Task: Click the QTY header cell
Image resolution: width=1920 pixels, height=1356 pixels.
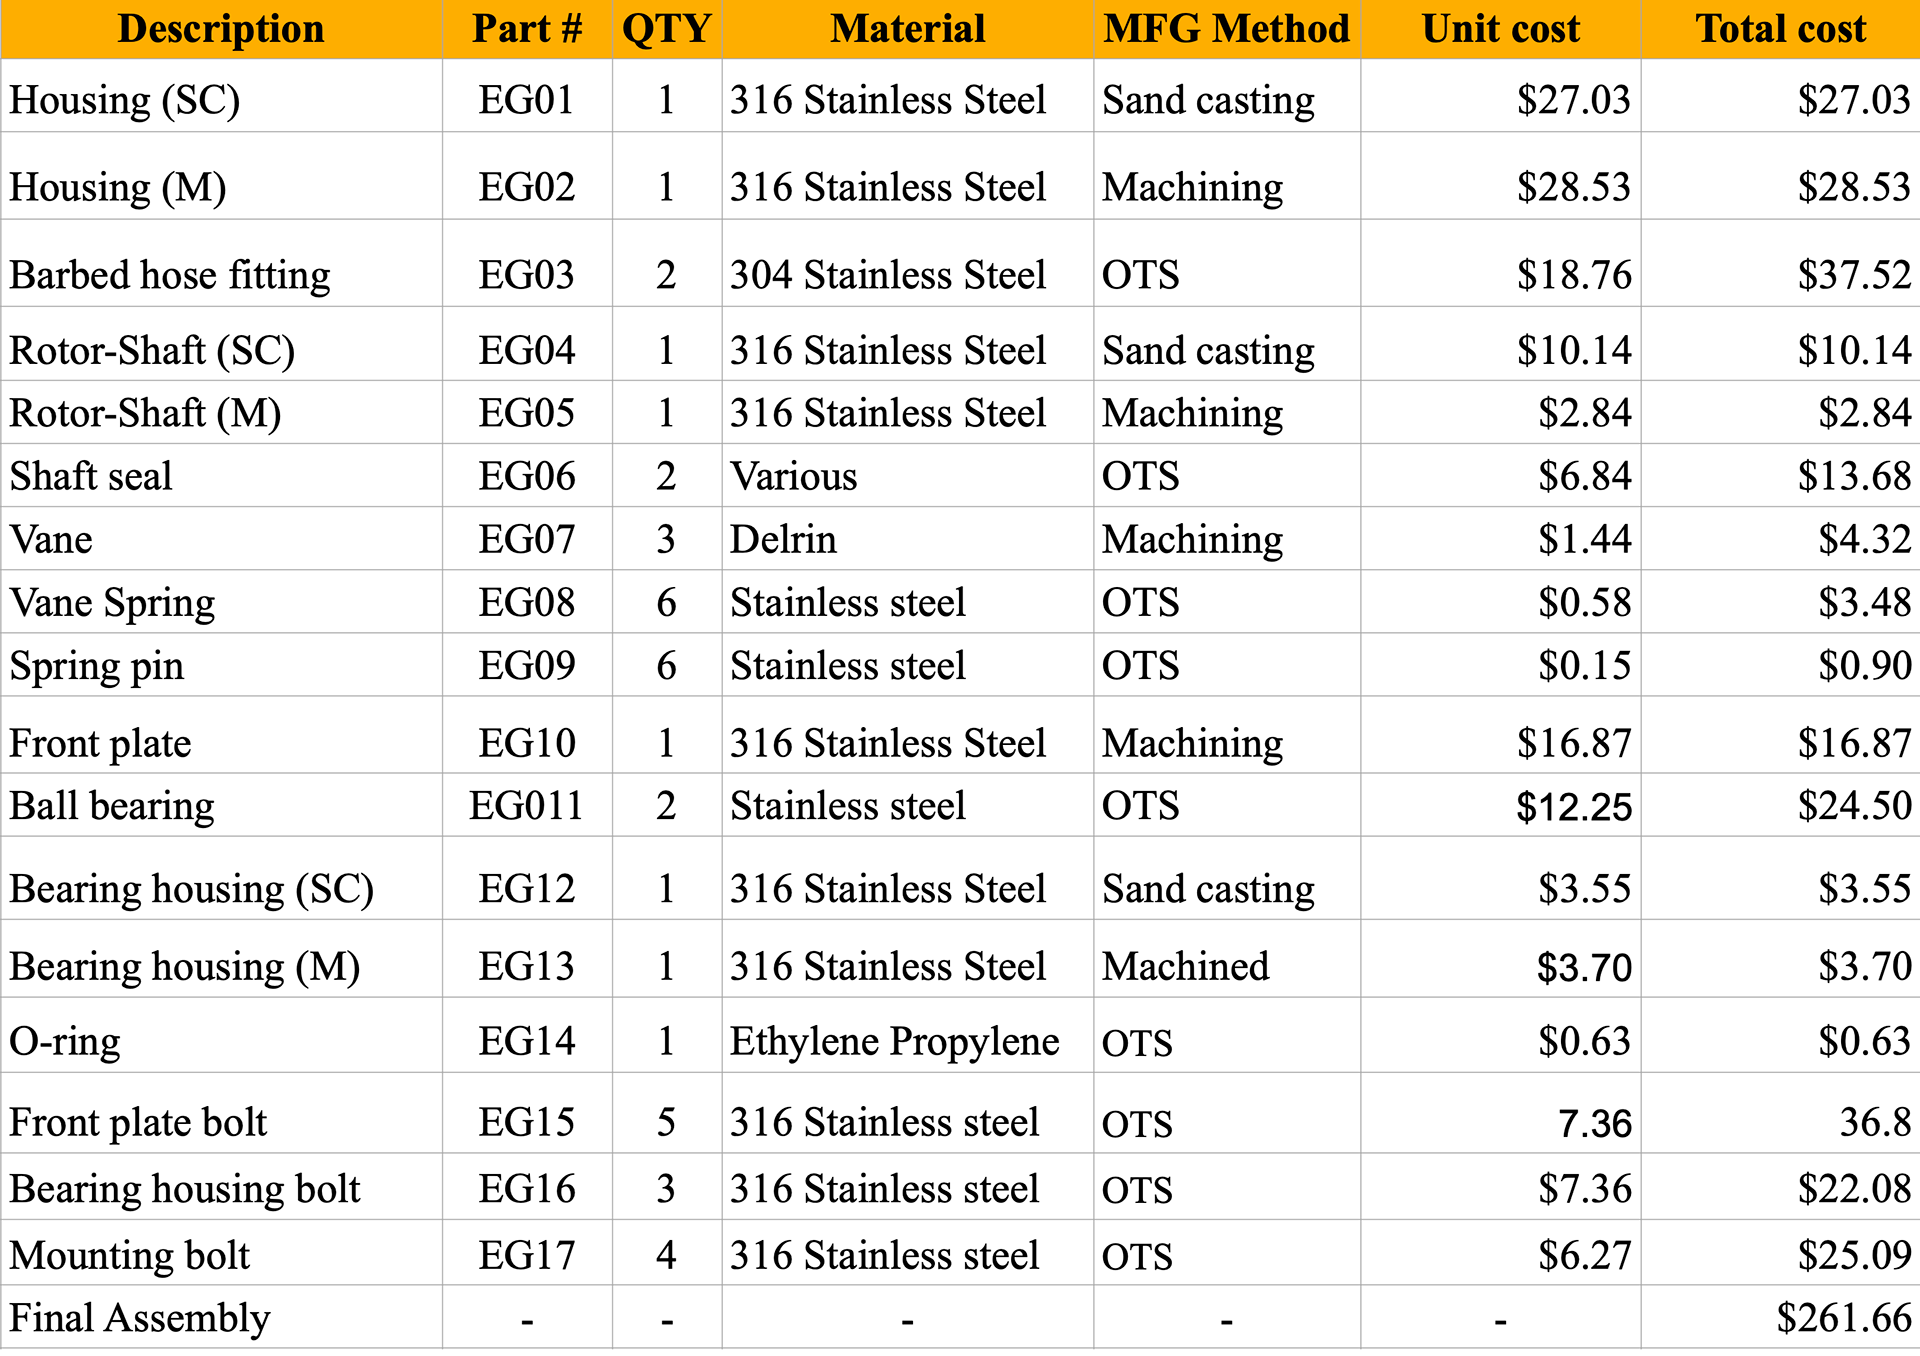Action: 666,29
